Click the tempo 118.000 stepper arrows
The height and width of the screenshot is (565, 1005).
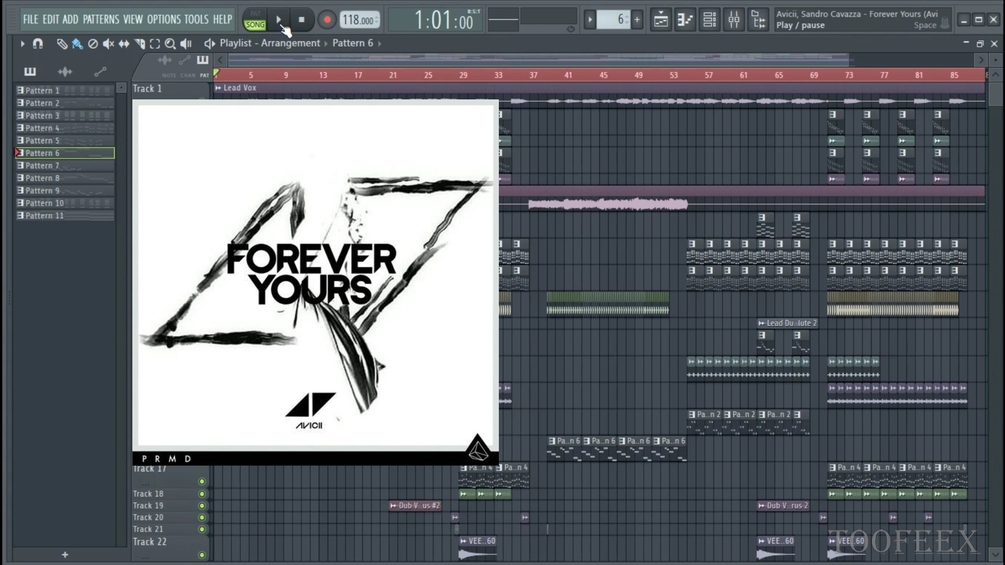tap(376, 20)
